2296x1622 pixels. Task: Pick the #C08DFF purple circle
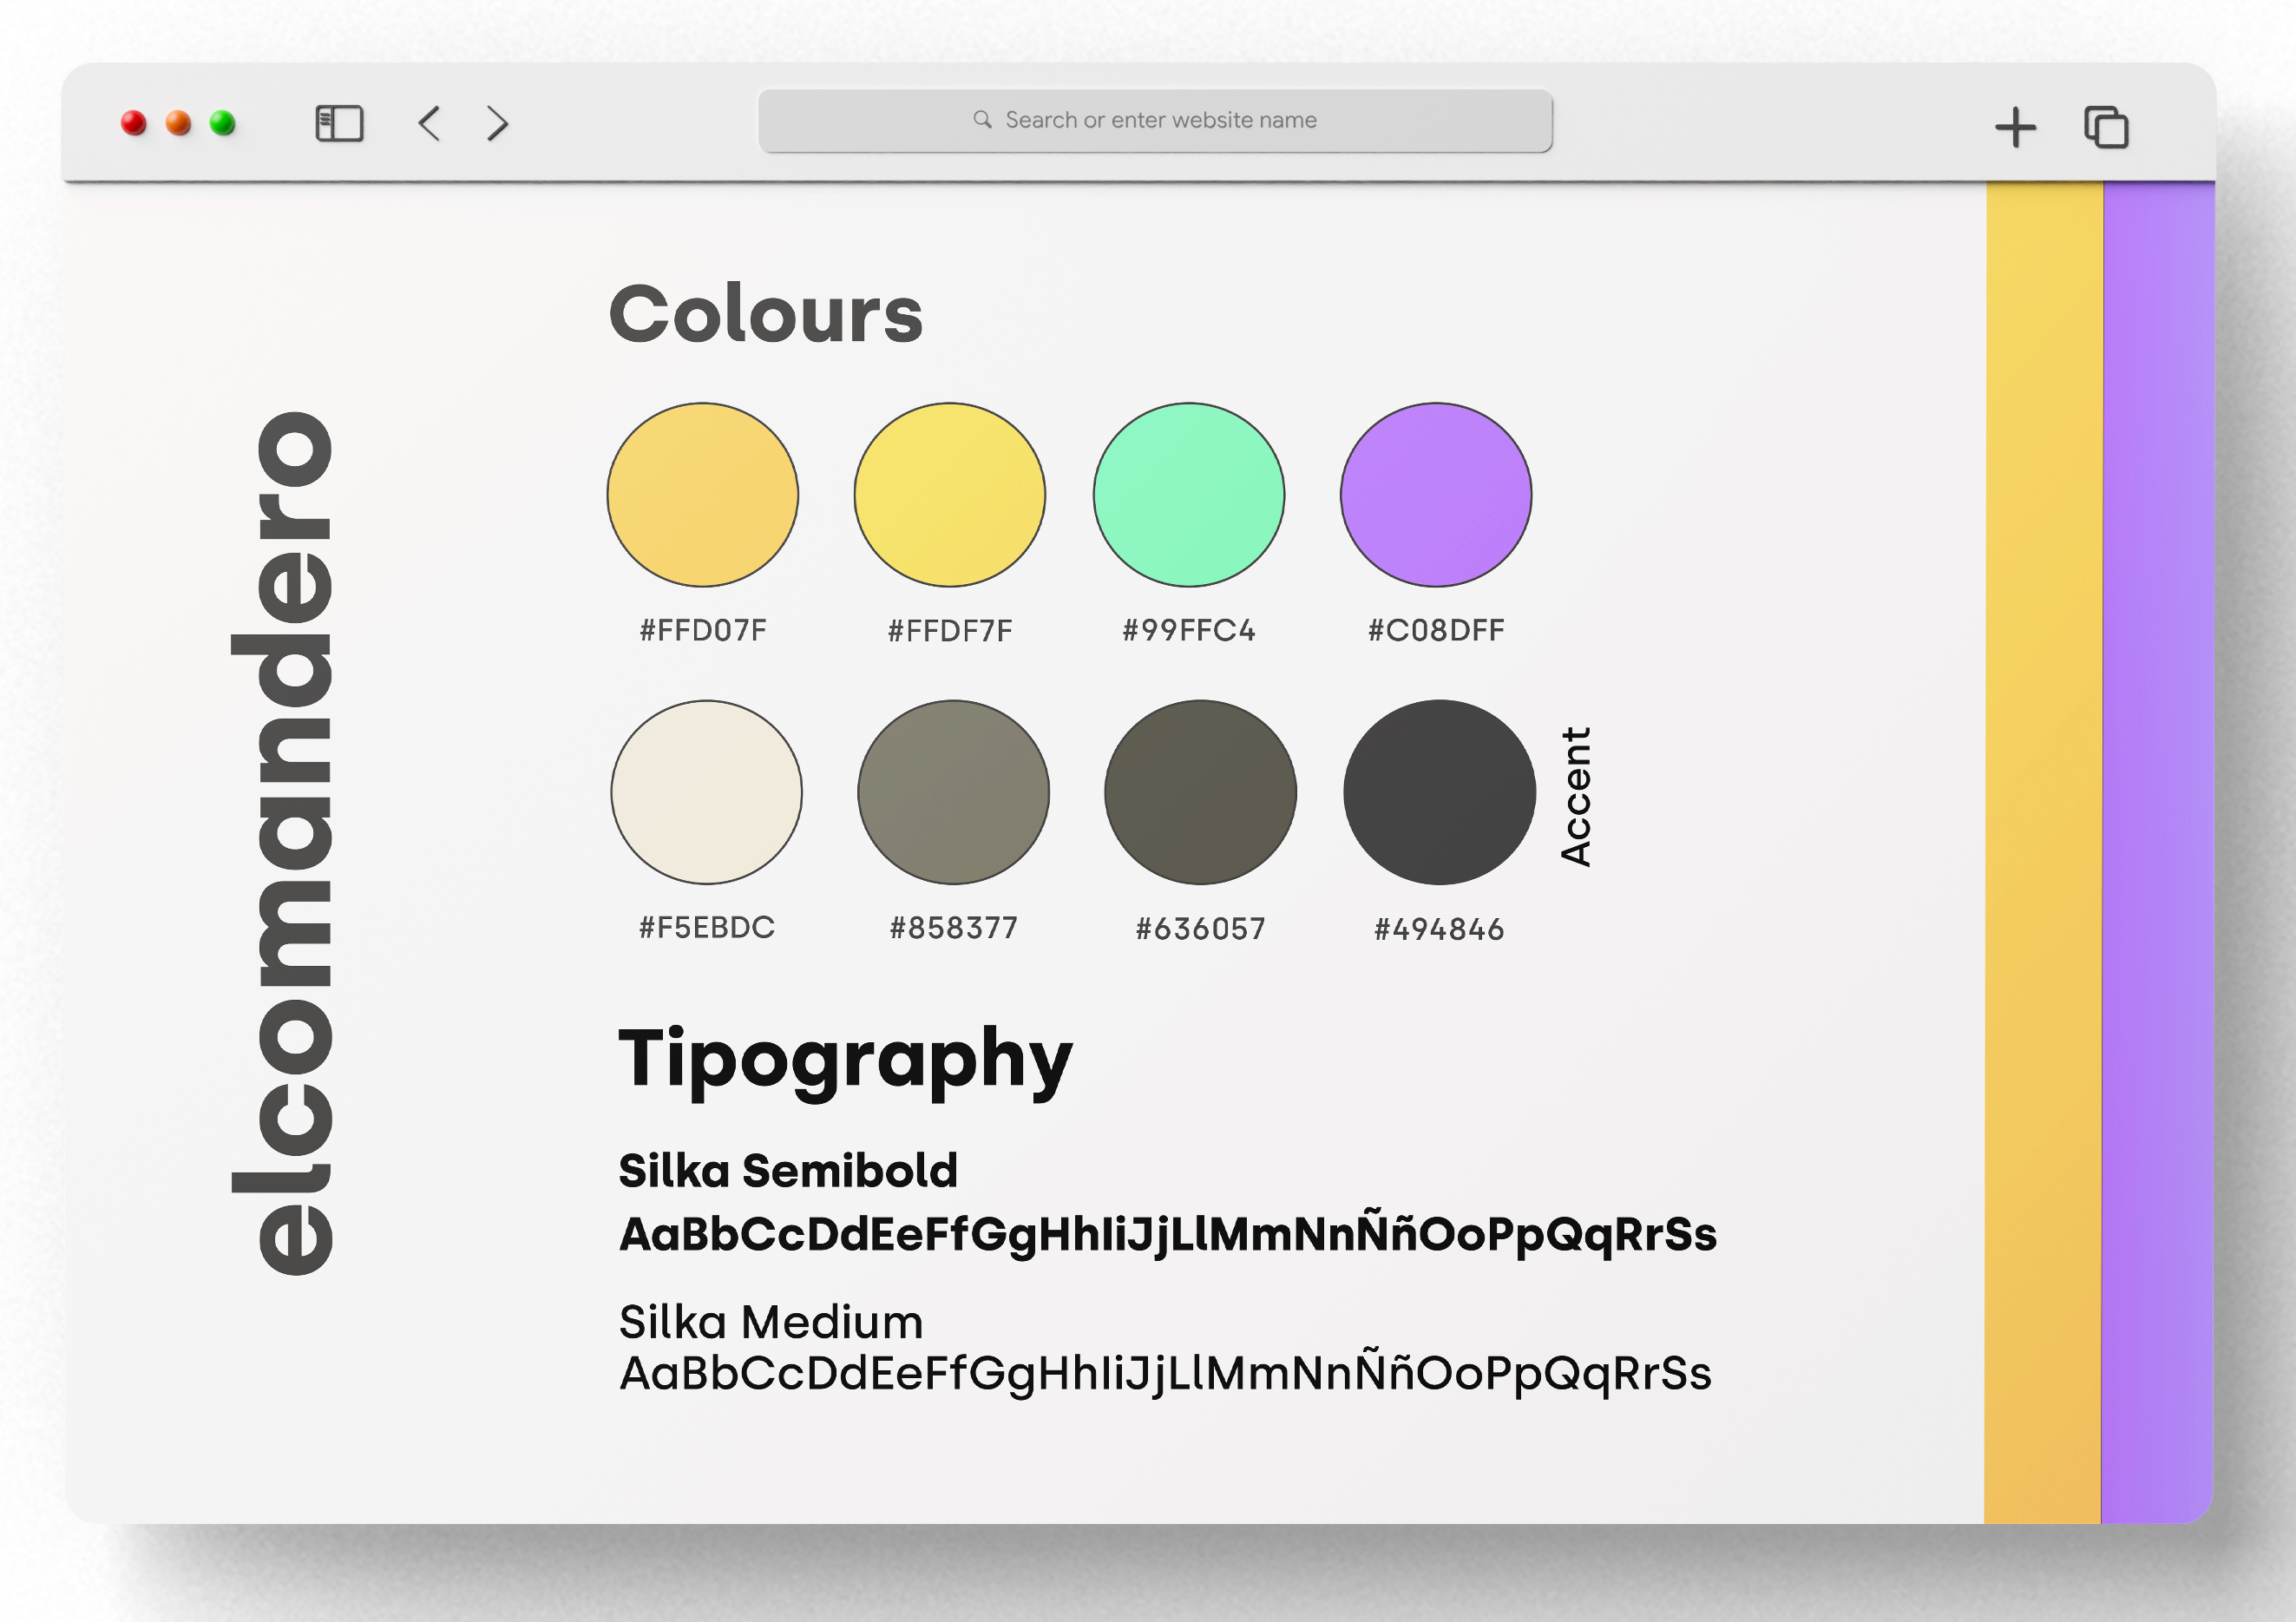1435,495
